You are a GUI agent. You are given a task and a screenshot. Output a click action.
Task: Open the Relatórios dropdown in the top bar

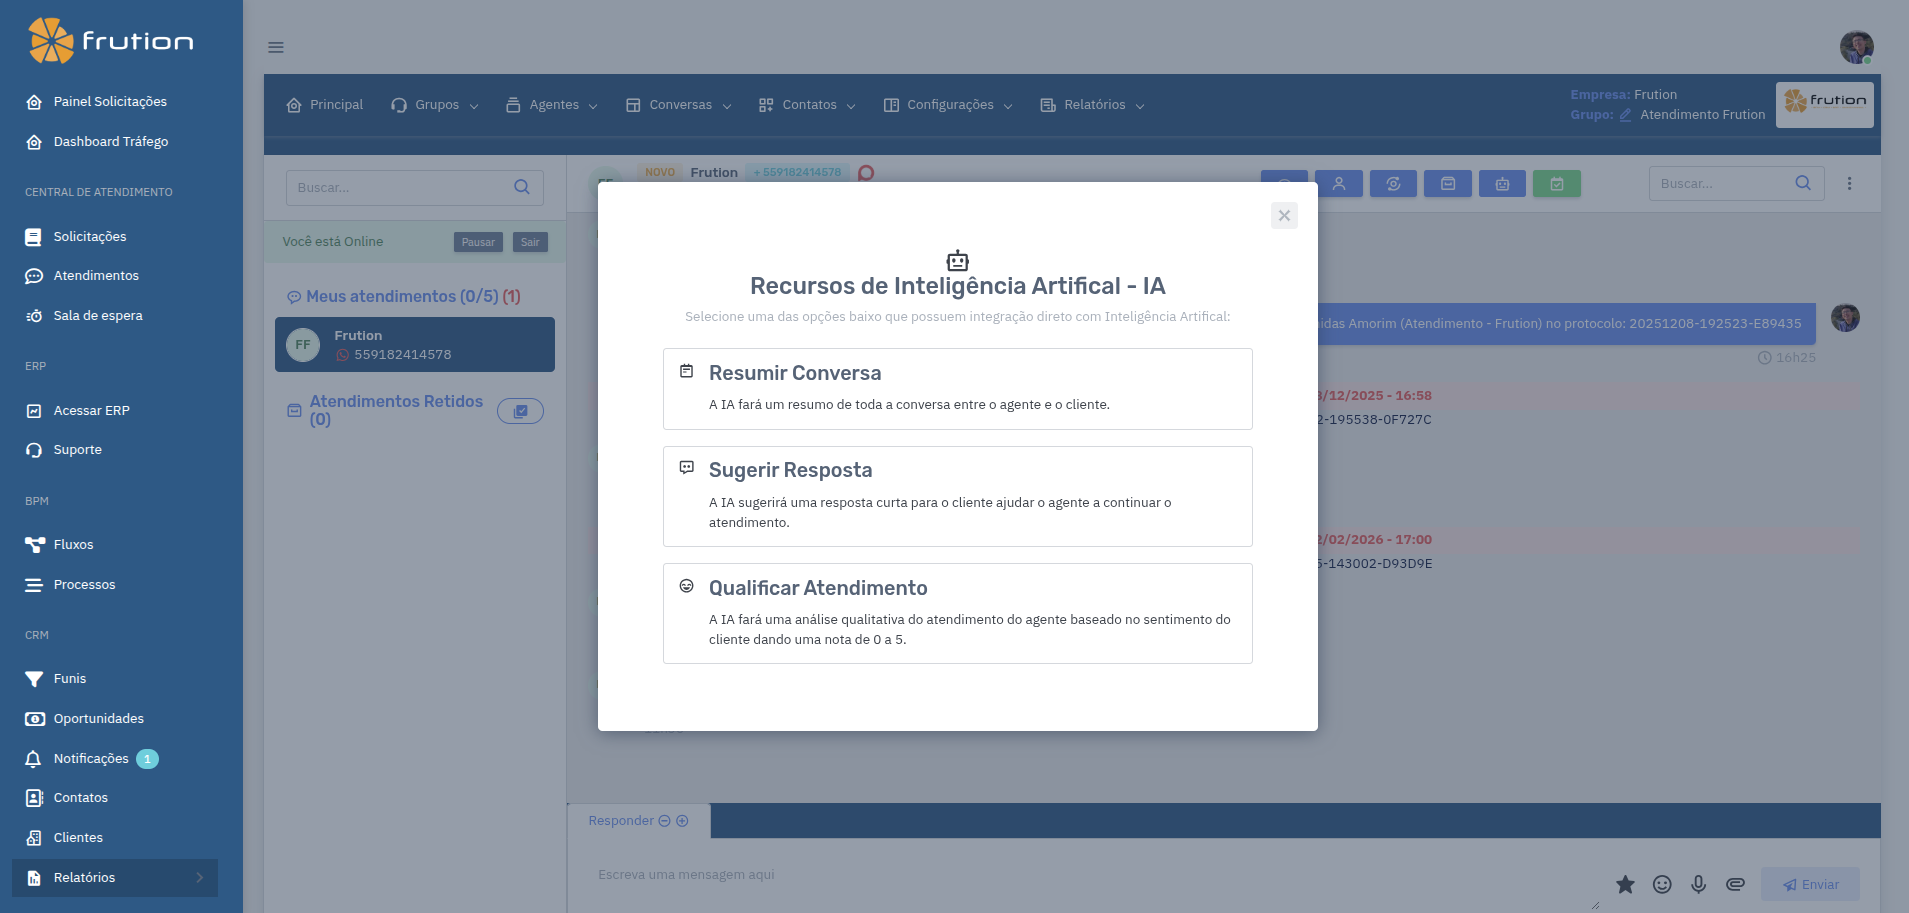point(1090,105)
